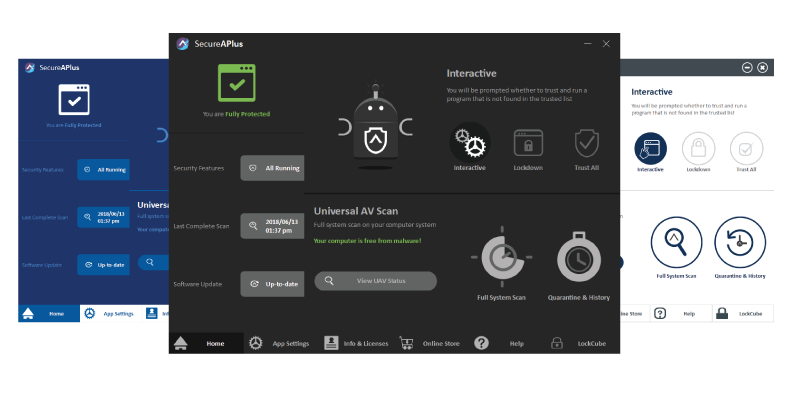The image size is (800, 400).
Task: Click free from malware message in dark window
Action: (x=368, y=240)
